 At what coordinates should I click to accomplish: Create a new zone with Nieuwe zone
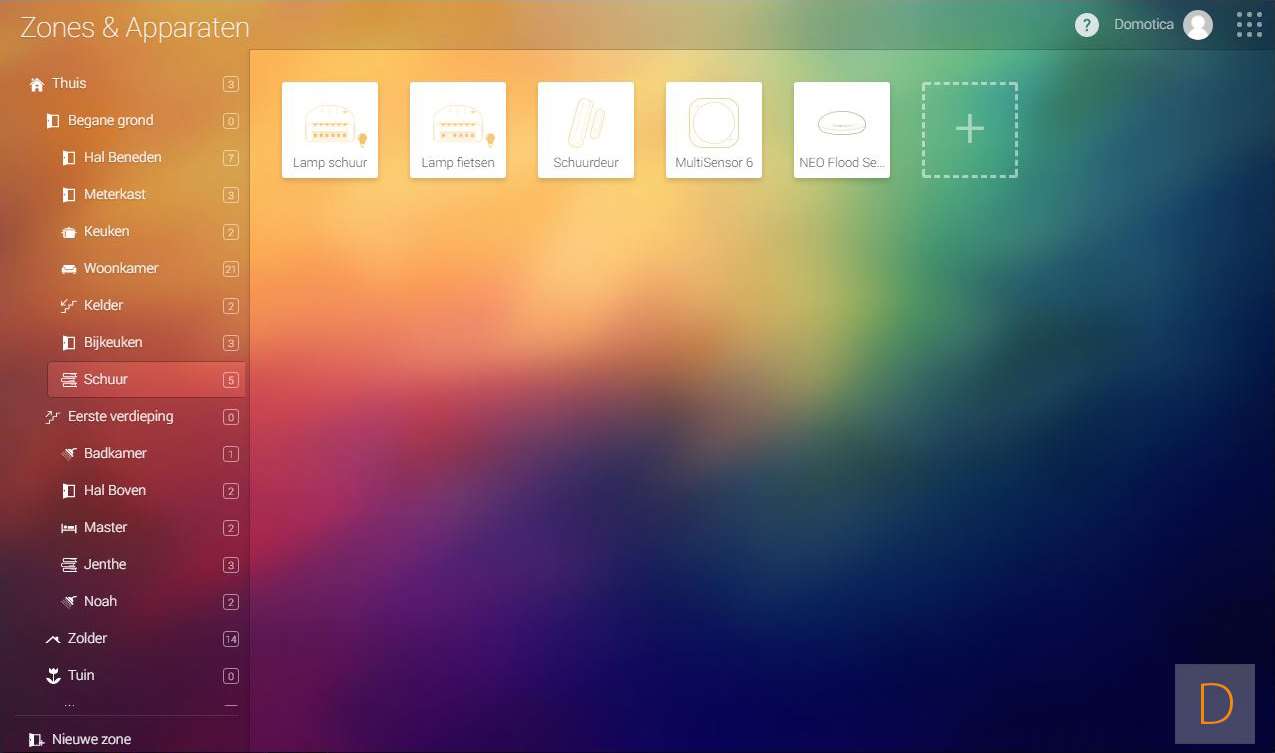[91, 739]
